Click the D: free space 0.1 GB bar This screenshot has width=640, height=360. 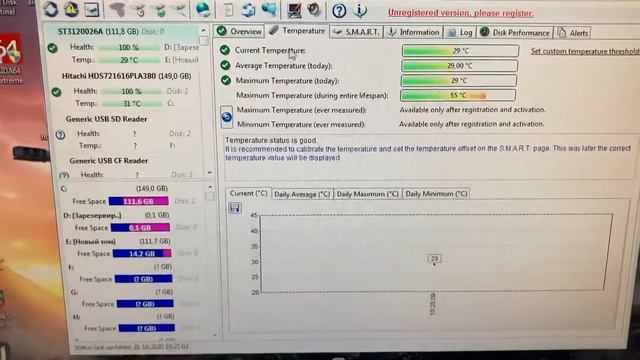140,227
